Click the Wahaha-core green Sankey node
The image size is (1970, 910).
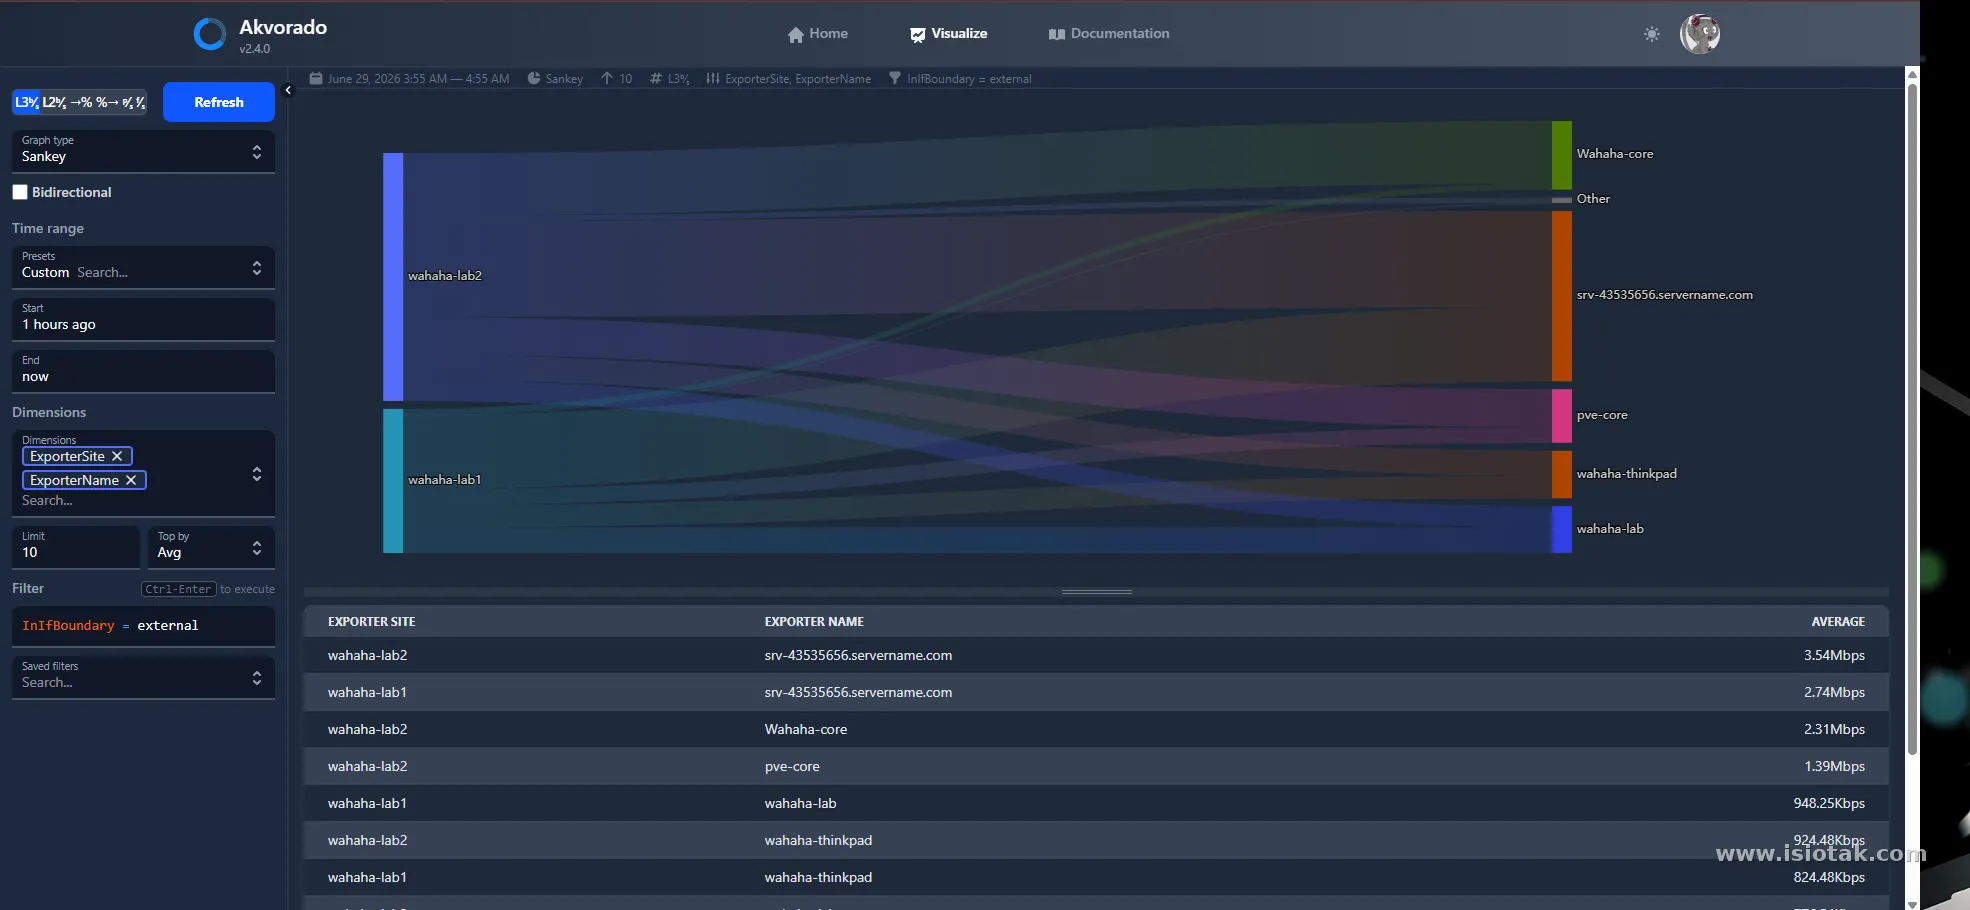click(x=1562, y=155)
